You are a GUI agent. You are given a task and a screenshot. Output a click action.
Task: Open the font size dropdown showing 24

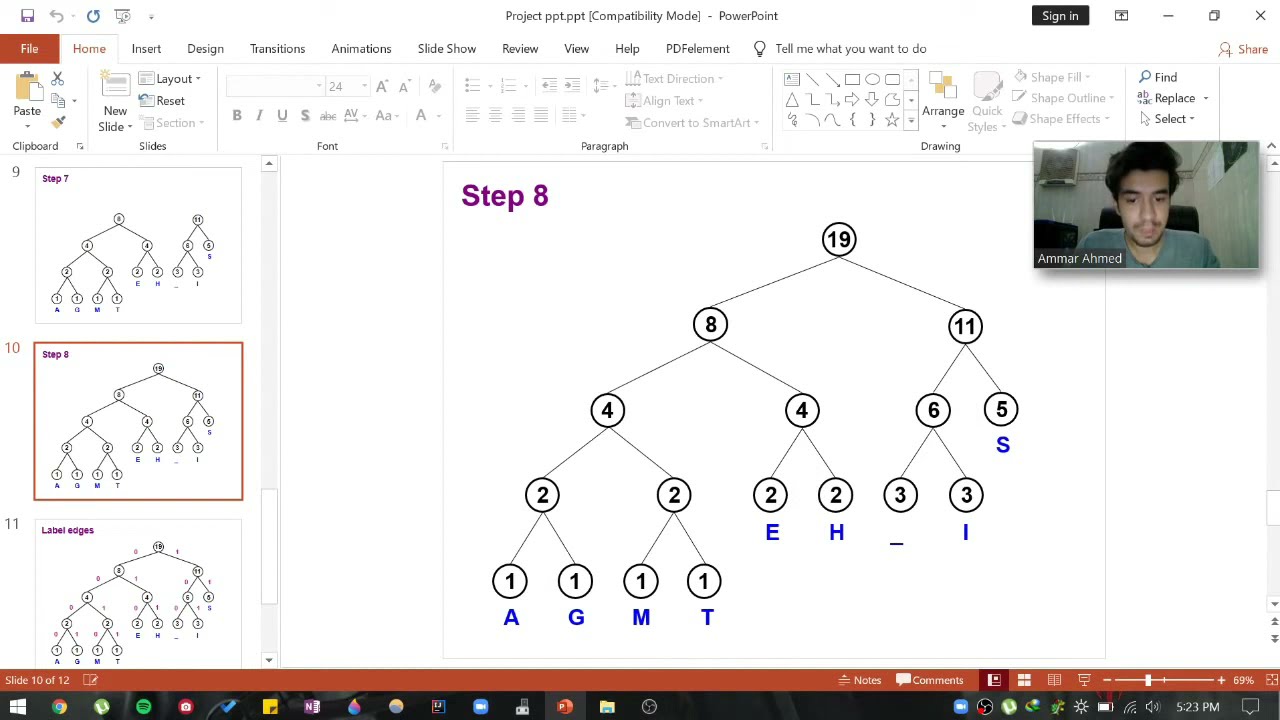[364, 87]
